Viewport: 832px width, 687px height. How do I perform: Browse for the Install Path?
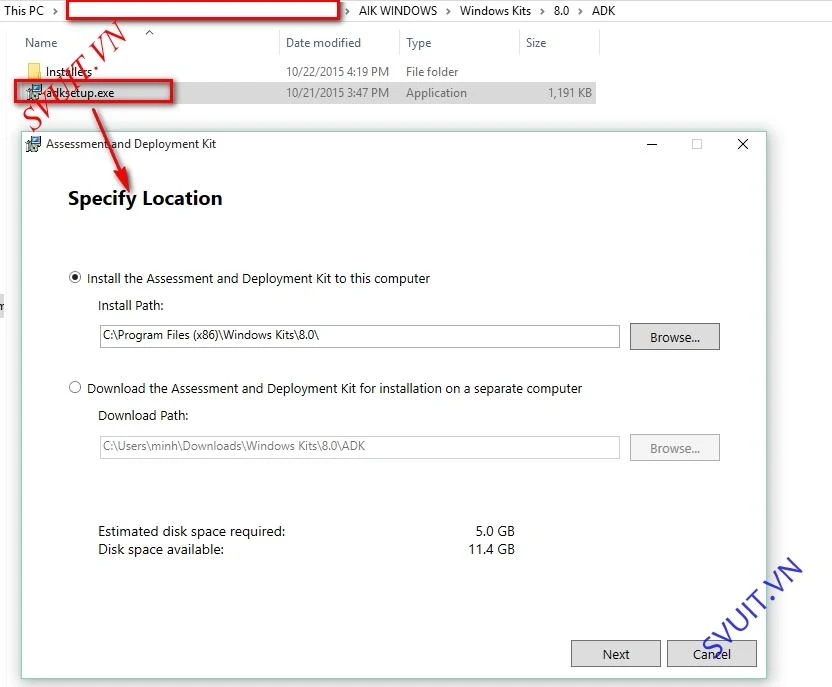coord(674,337)
